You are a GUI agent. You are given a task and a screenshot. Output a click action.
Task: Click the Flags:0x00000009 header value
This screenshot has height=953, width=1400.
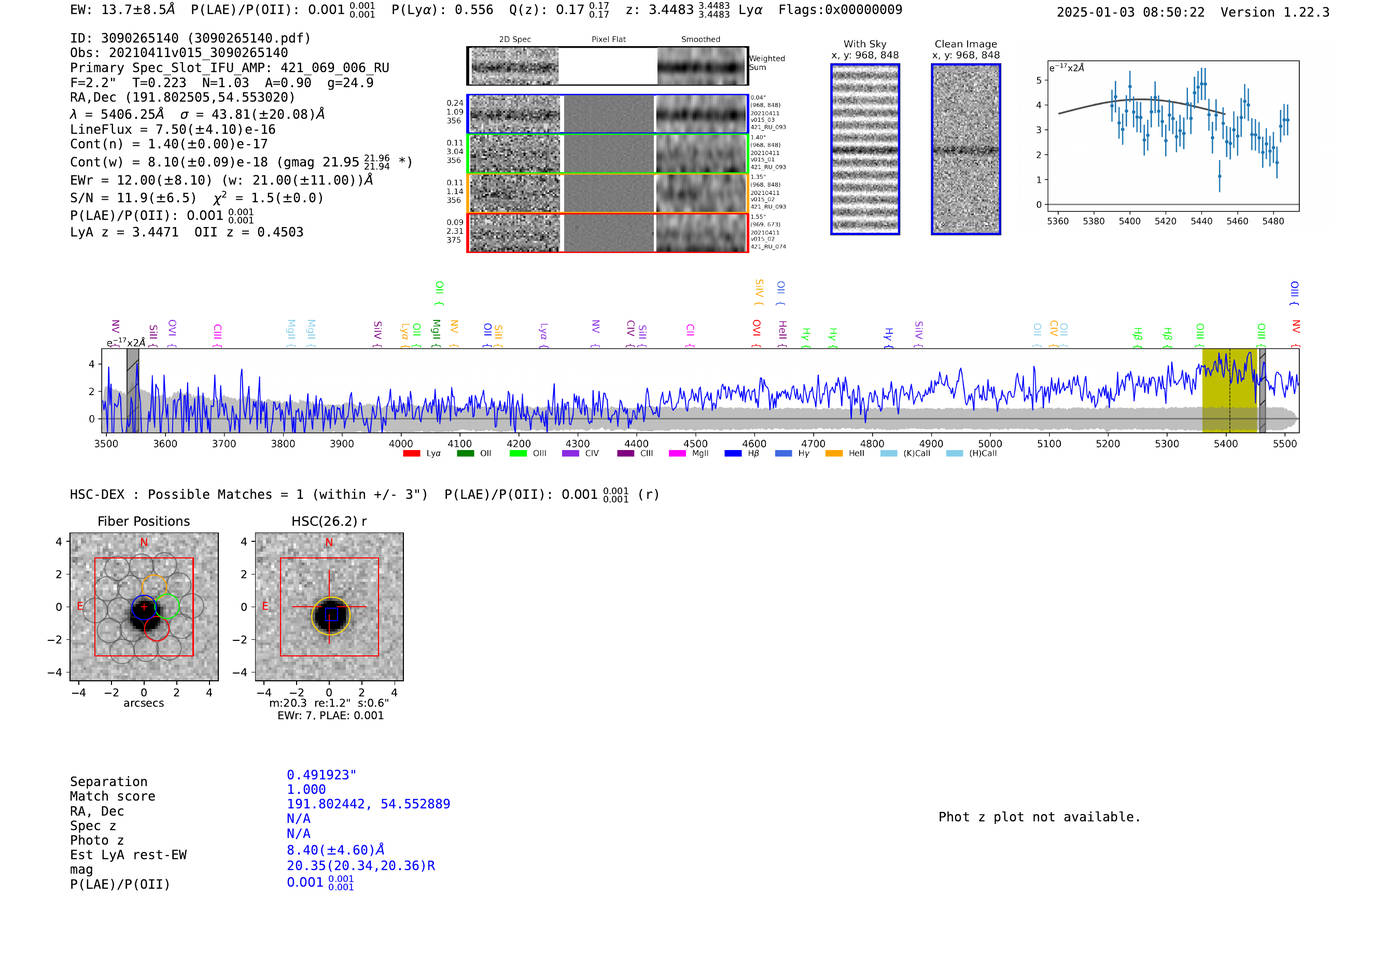[x=840, y=10]
